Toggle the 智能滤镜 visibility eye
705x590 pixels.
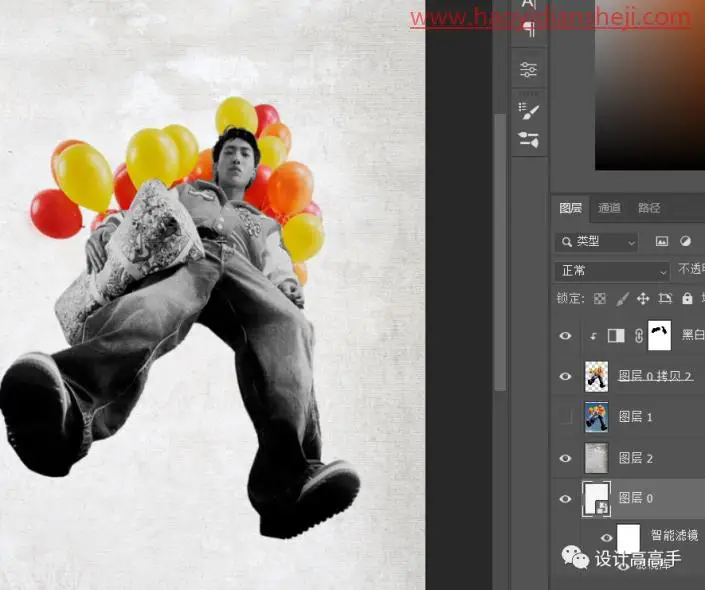tap(606, 537)
